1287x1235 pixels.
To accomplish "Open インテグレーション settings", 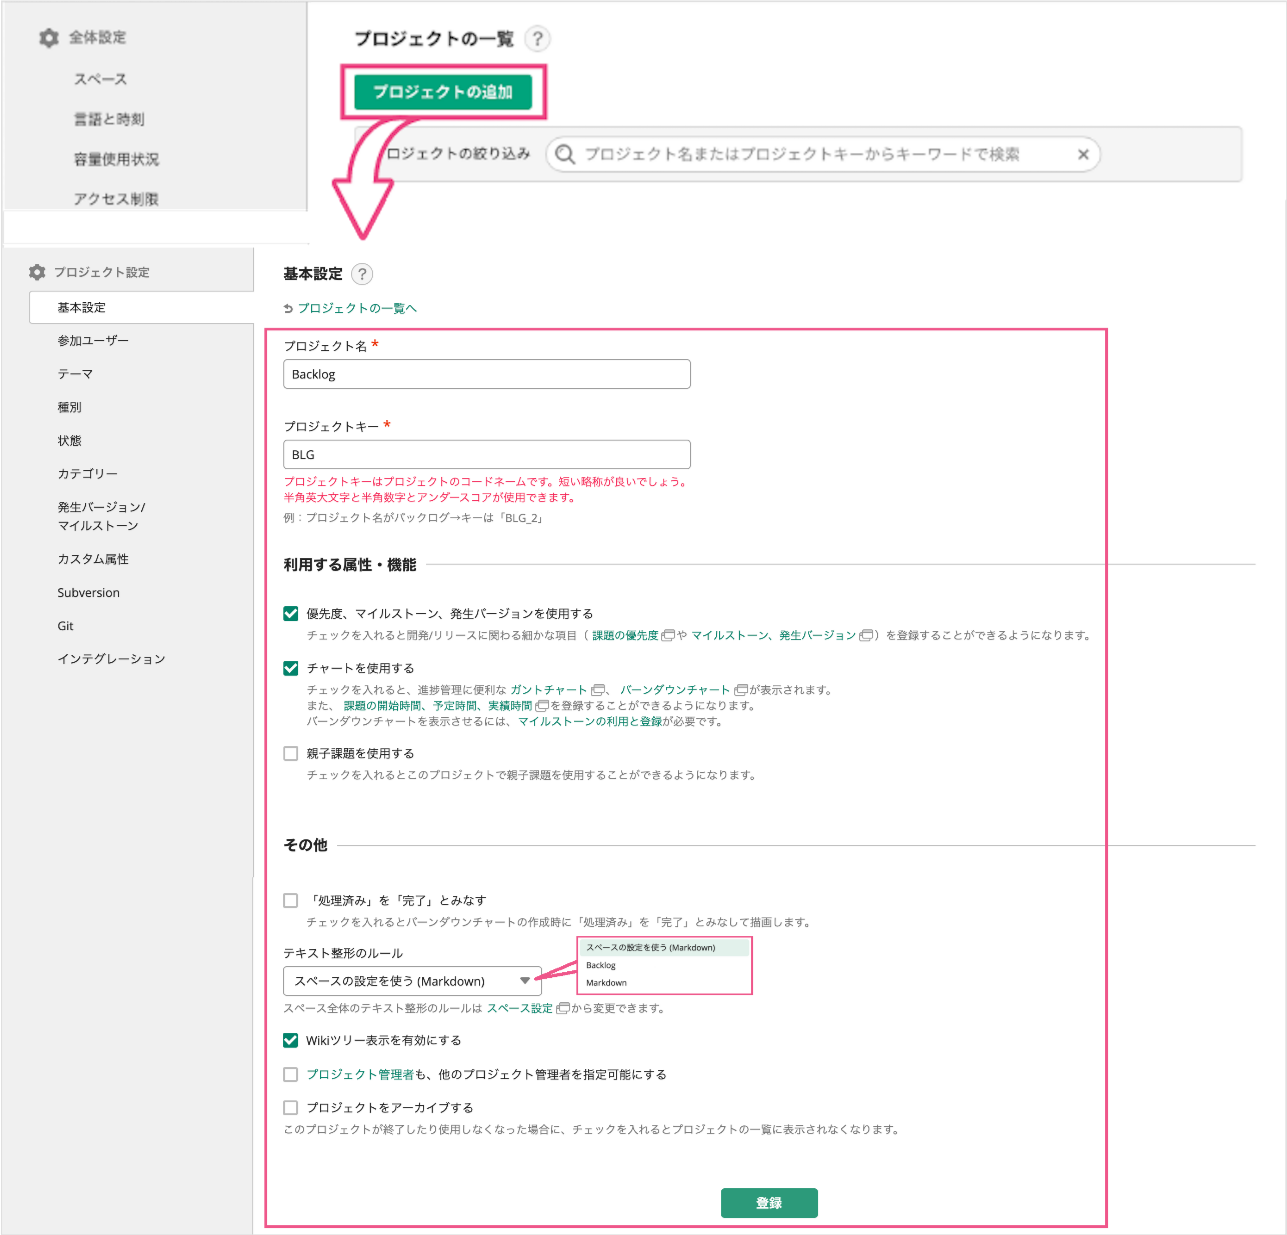I will pyautogui.click(x=111, y=659).
